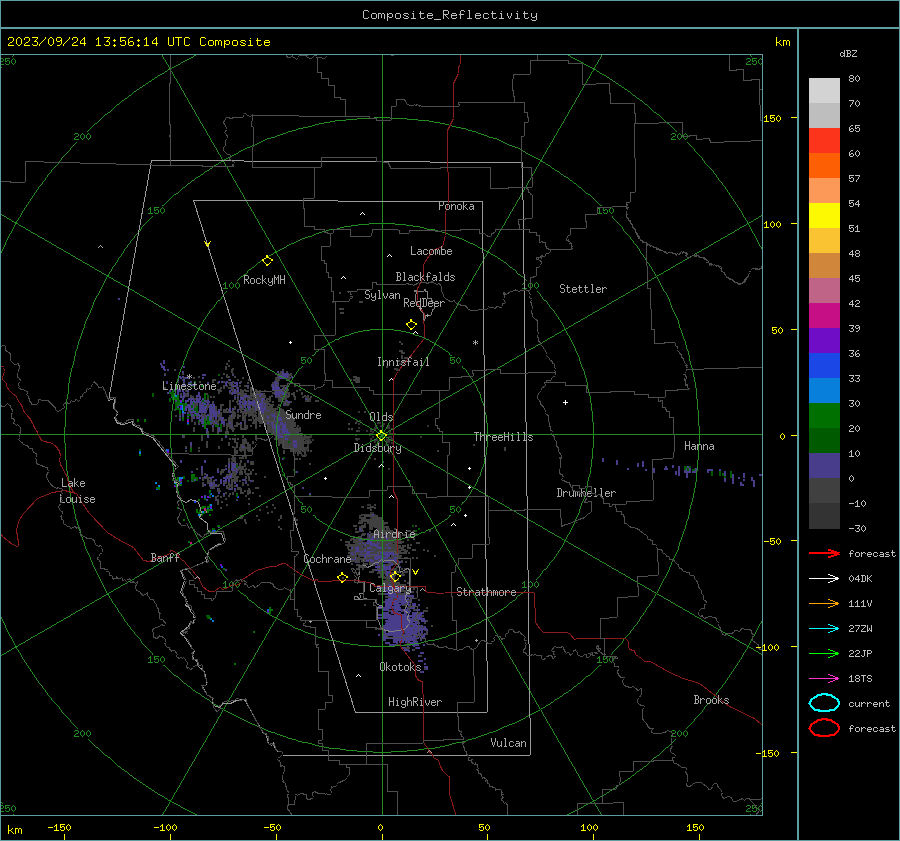
Task: Pick the purple 0–10 dBZ color swatch
Action: point(824,466)
